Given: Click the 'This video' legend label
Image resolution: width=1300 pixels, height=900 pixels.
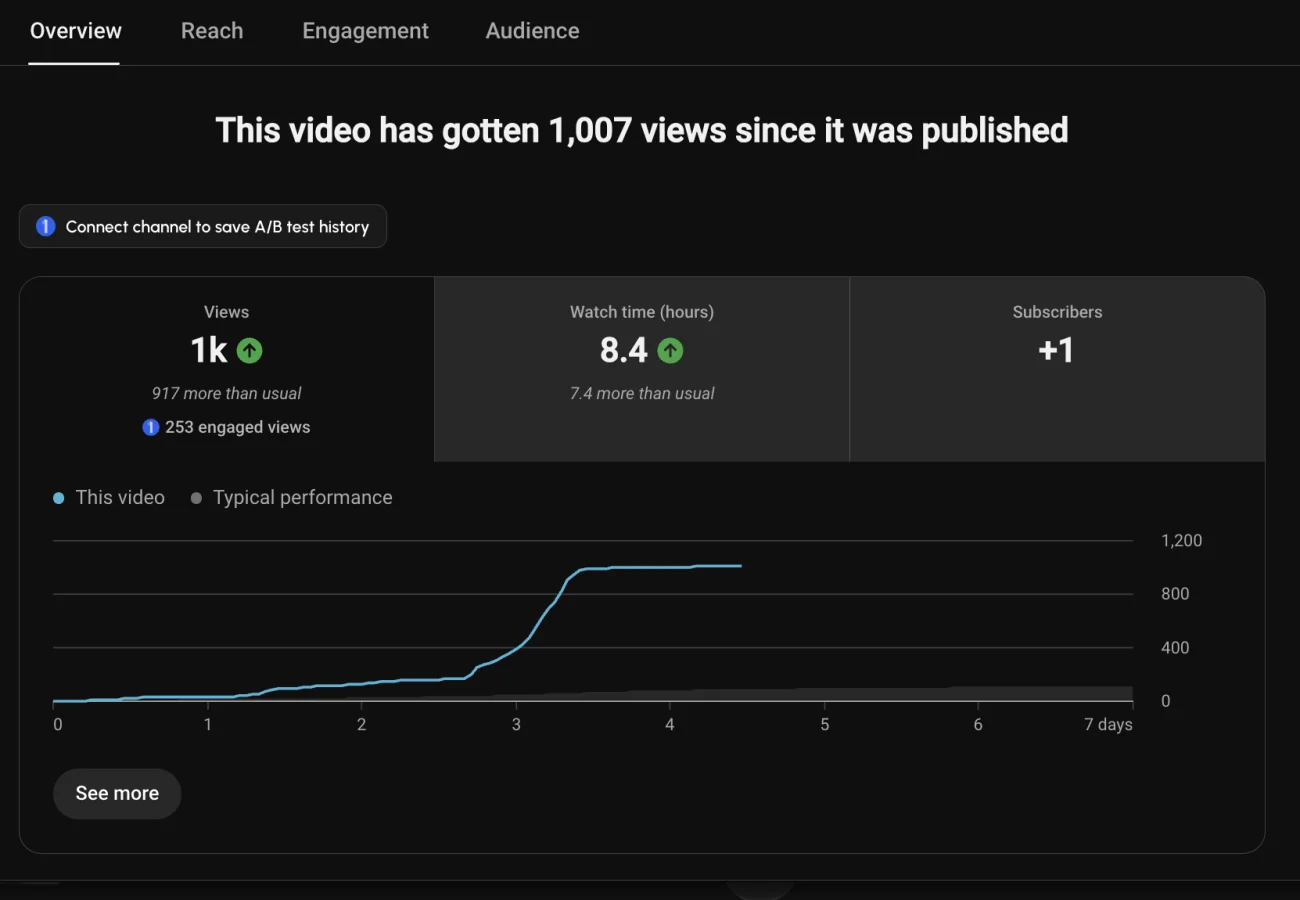Looking at the screenshot, I should (x=120, y=498).
